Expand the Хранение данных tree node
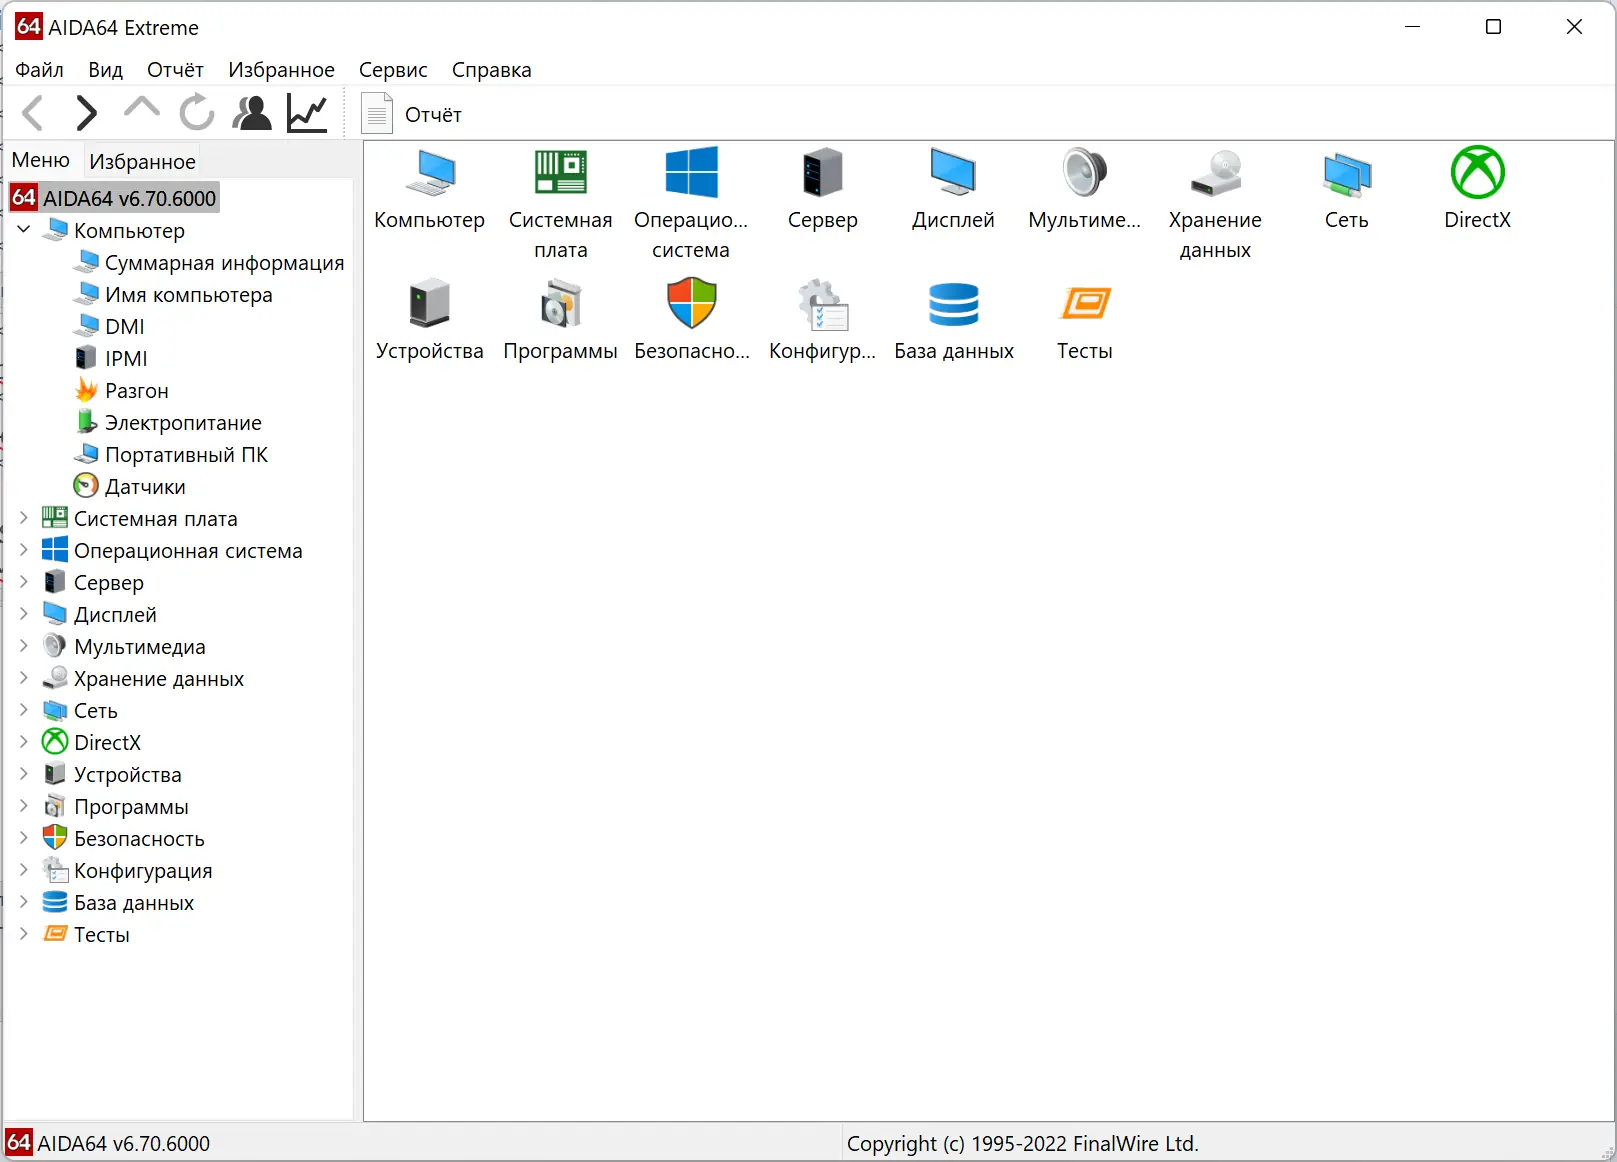 (23, 678)
